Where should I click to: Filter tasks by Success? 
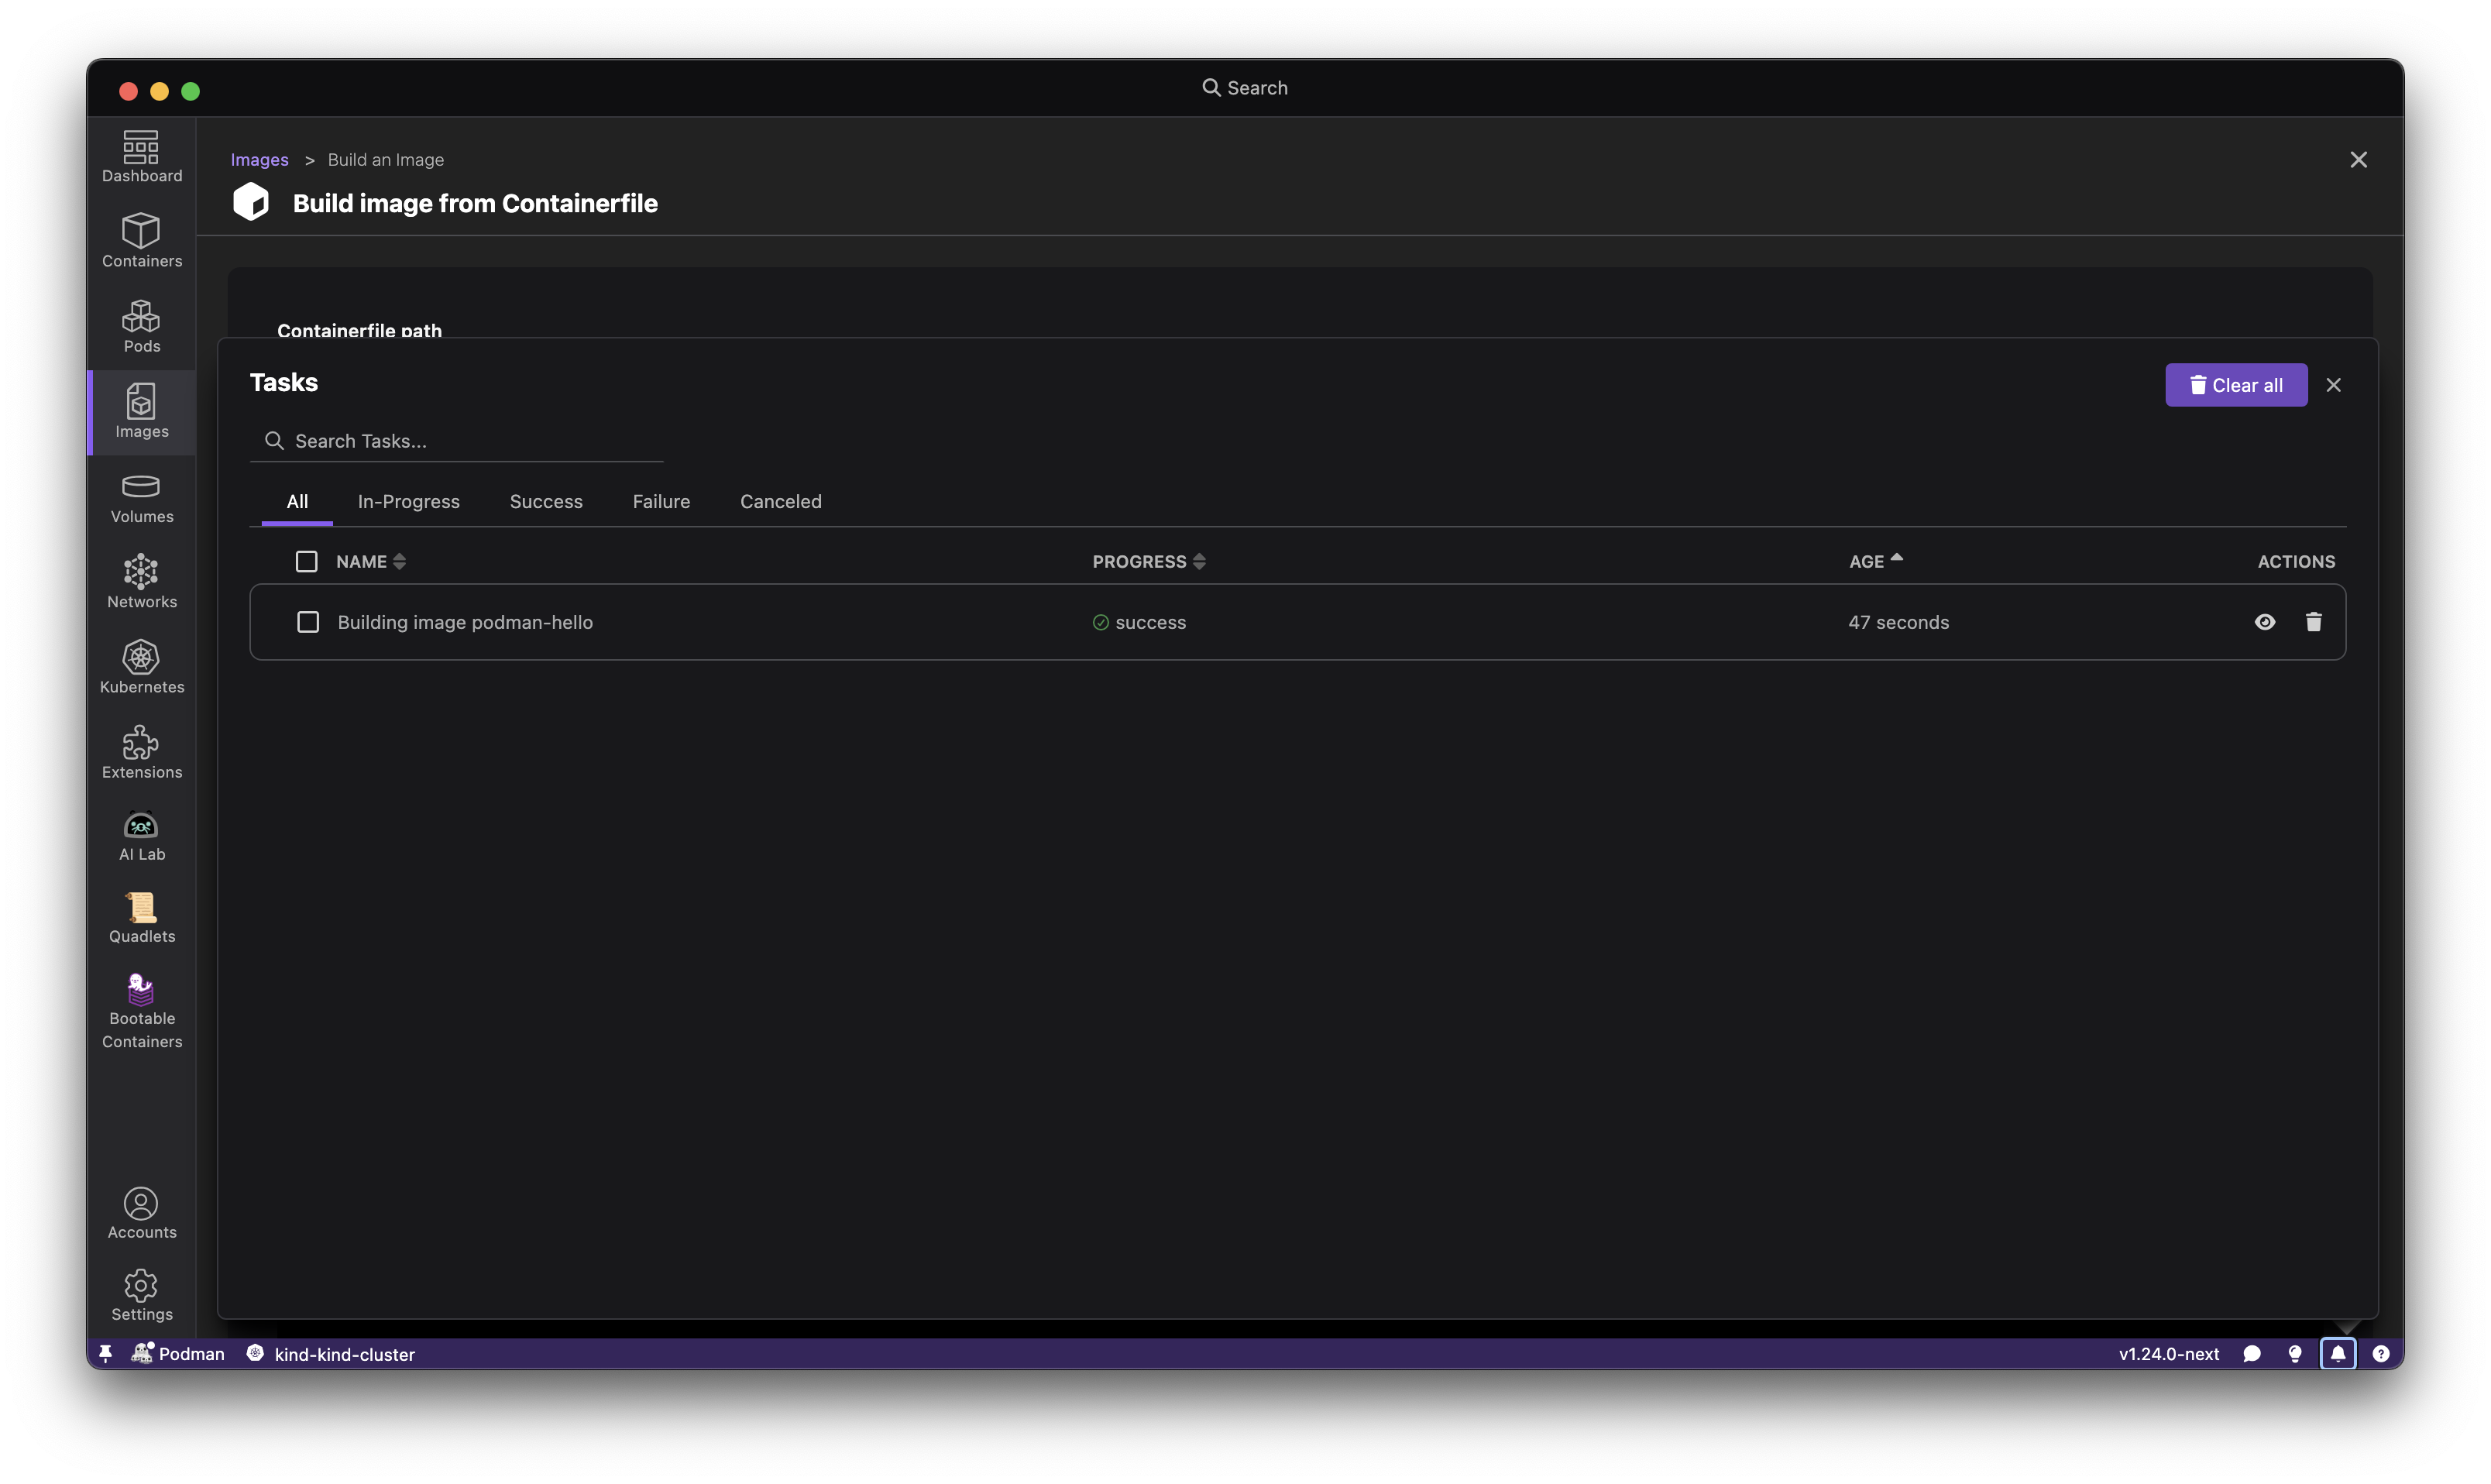pos(546,502)
